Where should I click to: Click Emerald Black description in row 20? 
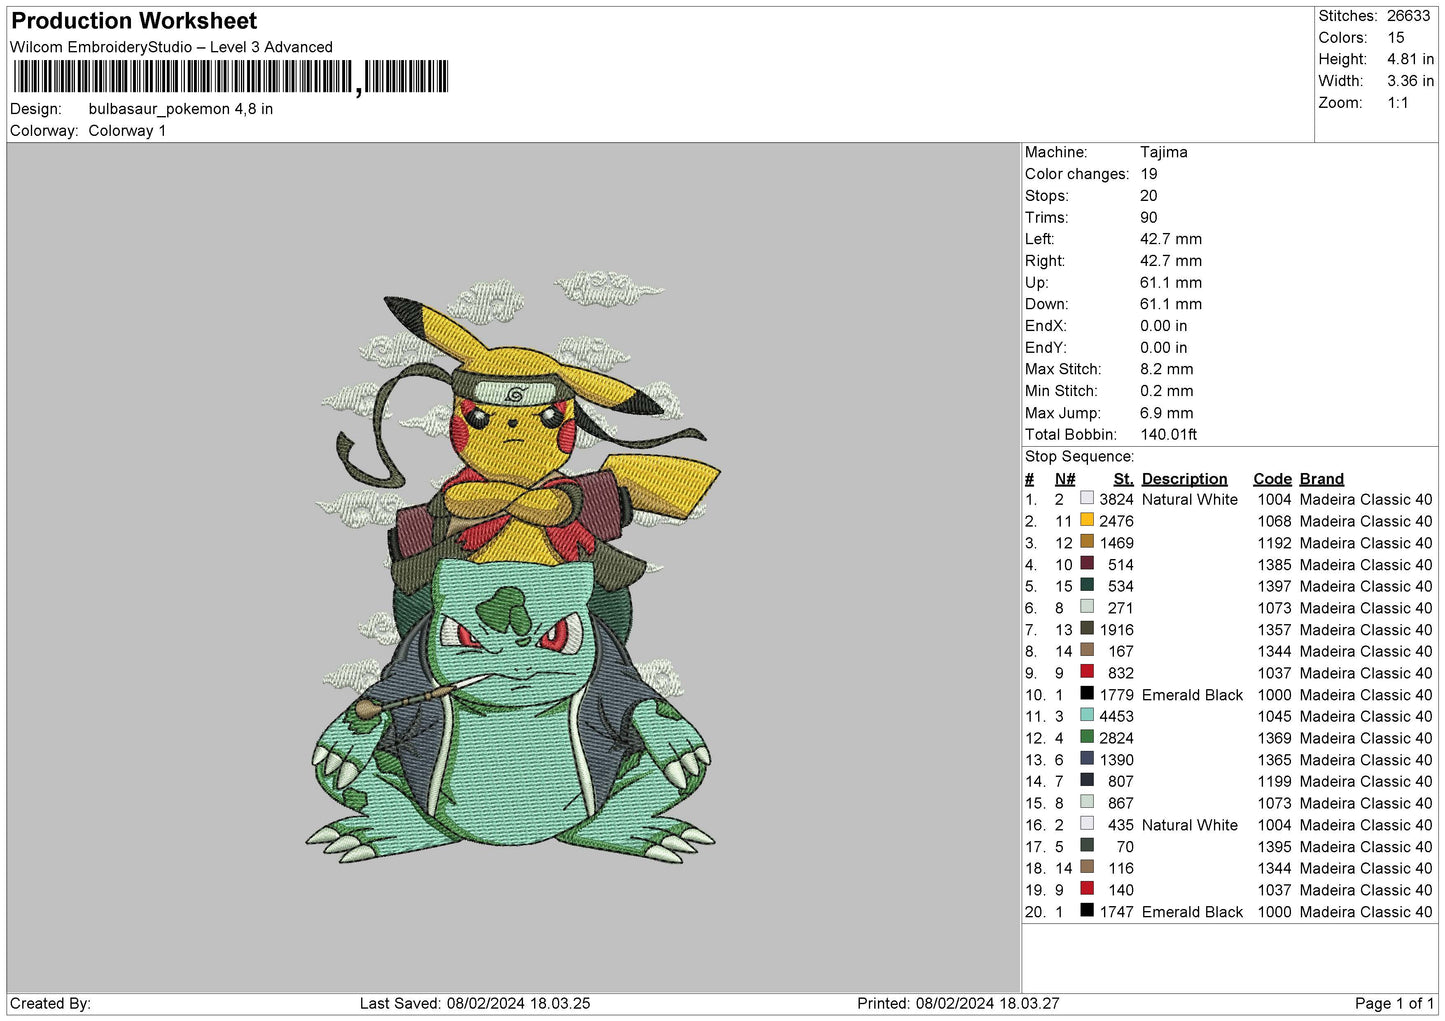point(1192,912)
